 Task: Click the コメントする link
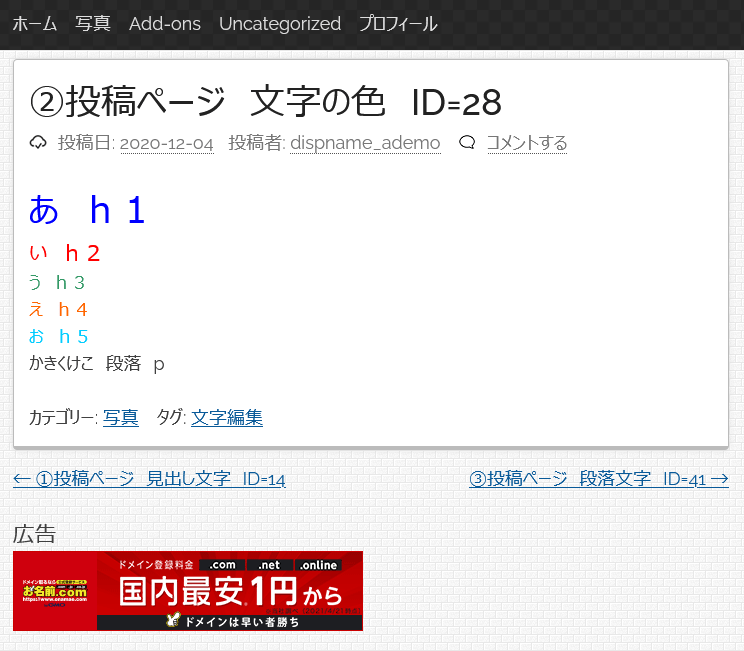click(527, 143)
